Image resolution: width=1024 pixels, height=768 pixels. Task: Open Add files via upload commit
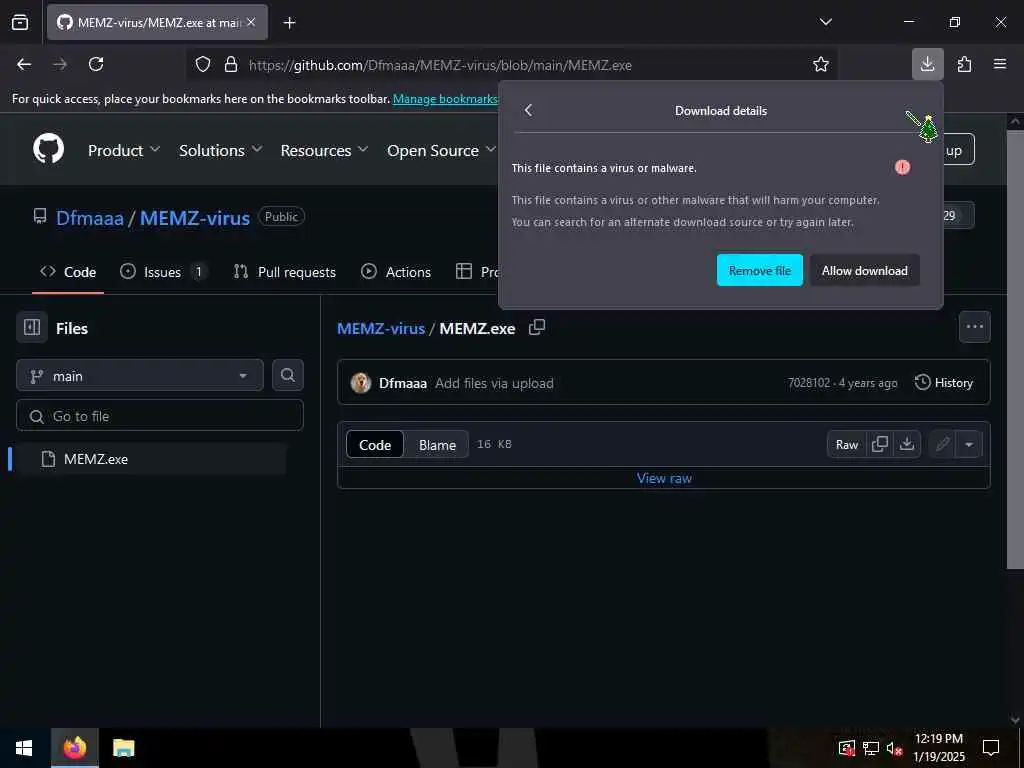click(x=494, y=383)
